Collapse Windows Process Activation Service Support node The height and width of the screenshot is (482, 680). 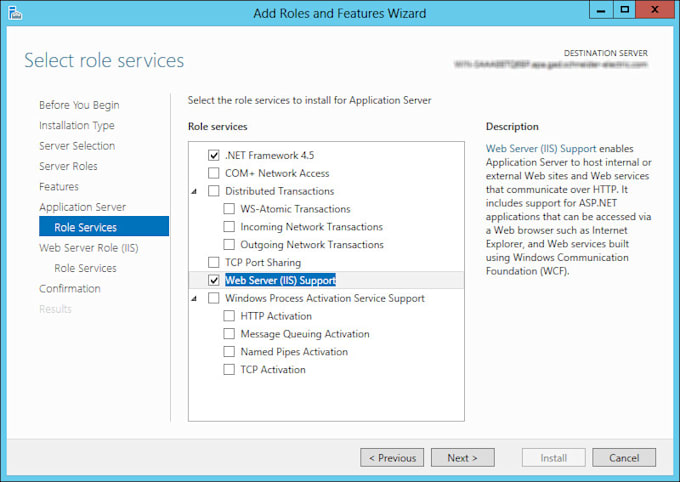tap(194, 298)
